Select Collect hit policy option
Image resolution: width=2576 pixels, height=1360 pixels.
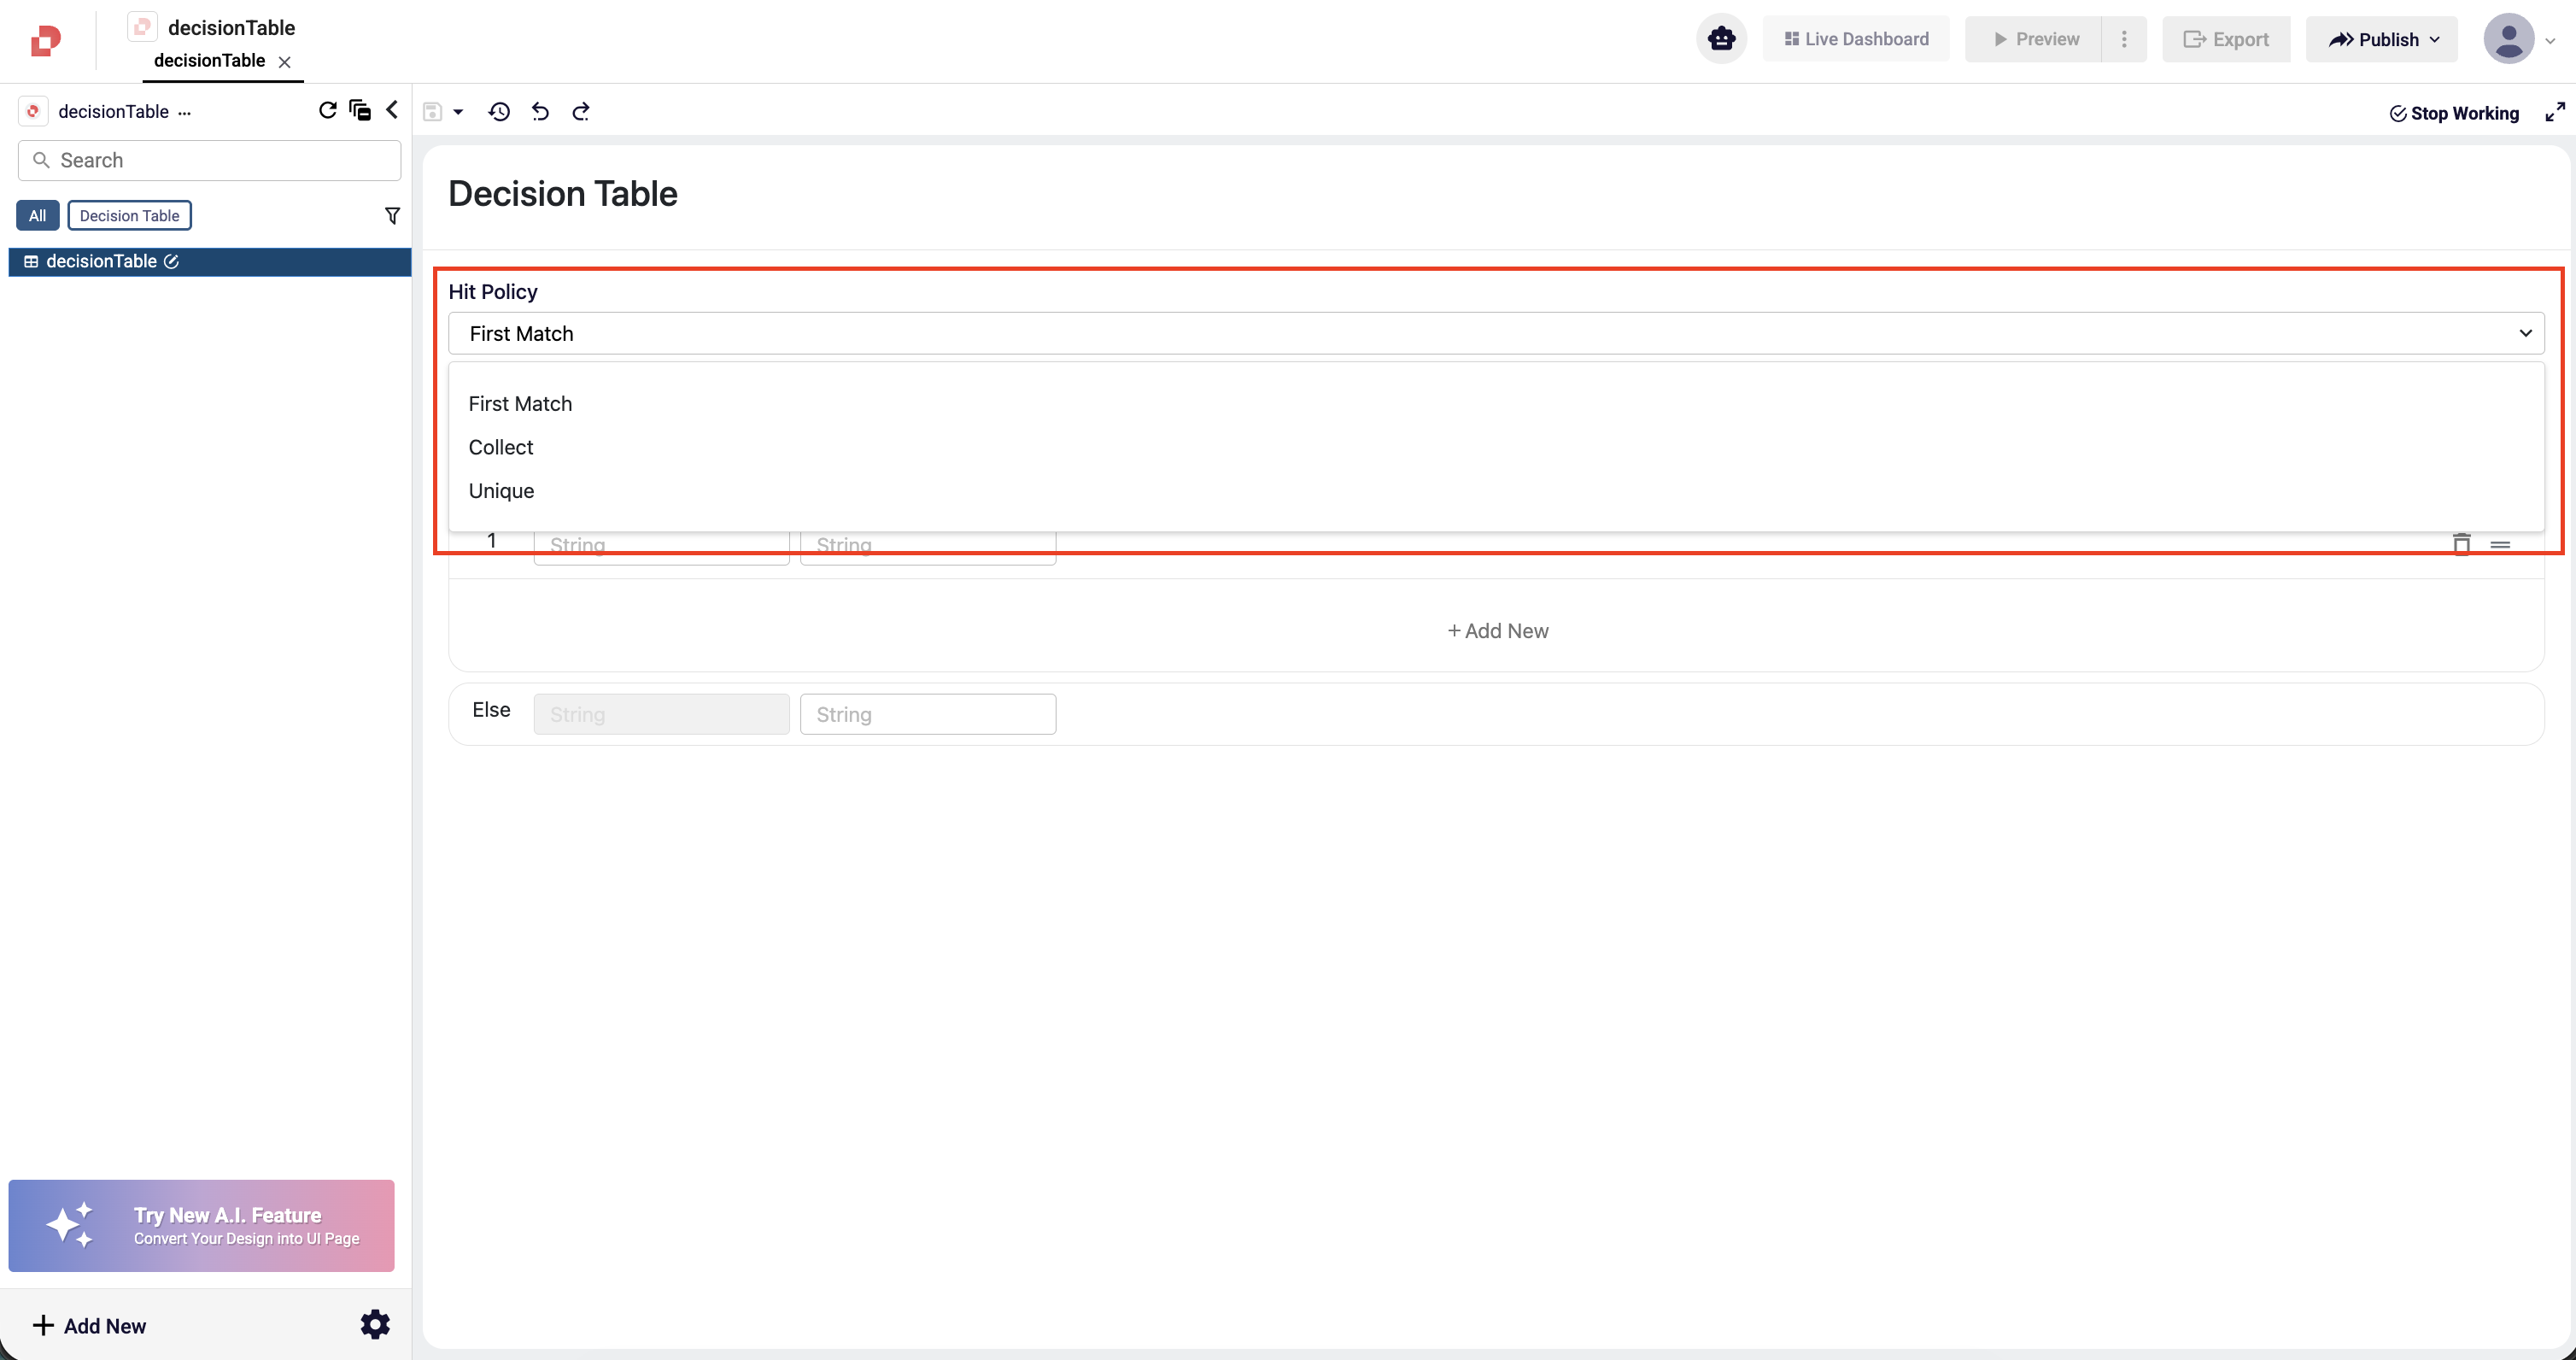pyautogui.click(x=501, y=447)
